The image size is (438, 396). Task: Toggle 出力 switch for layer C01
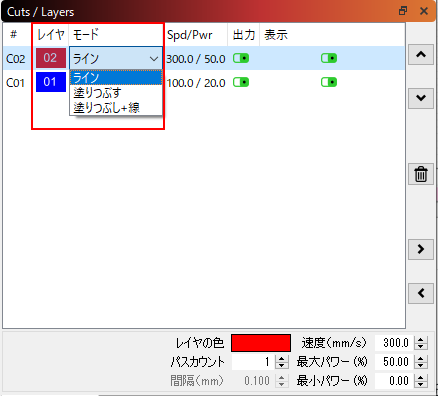tap(241, 82)
